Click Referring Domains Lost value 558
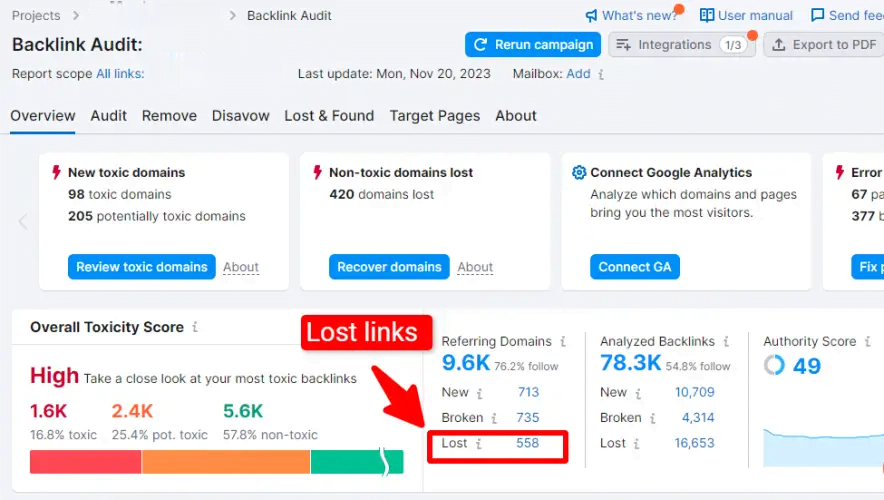Screen dimensions: 884x500 [x=528, y=443]
